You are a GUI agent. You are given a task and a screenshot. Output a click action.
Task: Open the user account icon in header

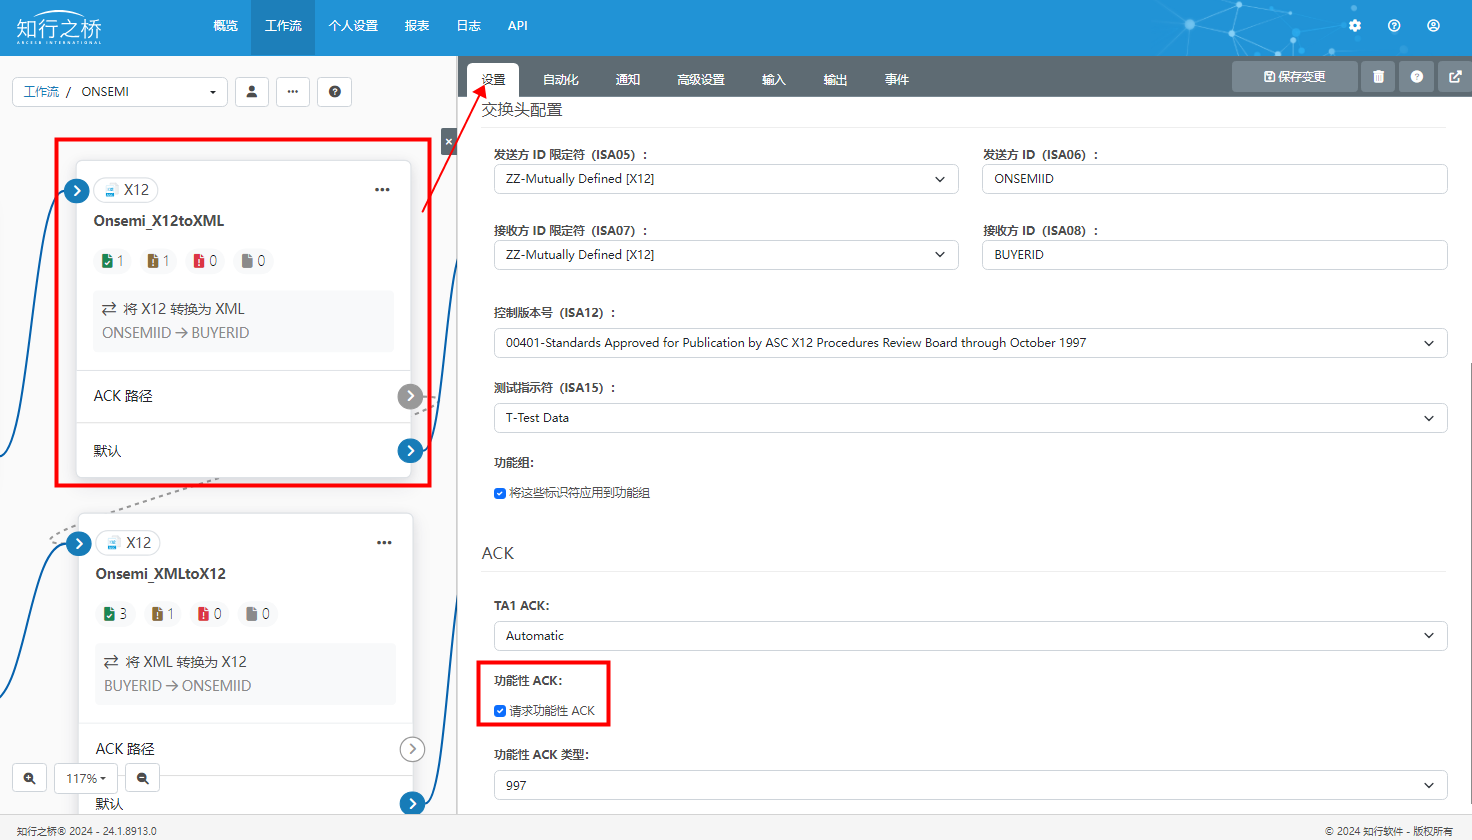coord(1433,26)
